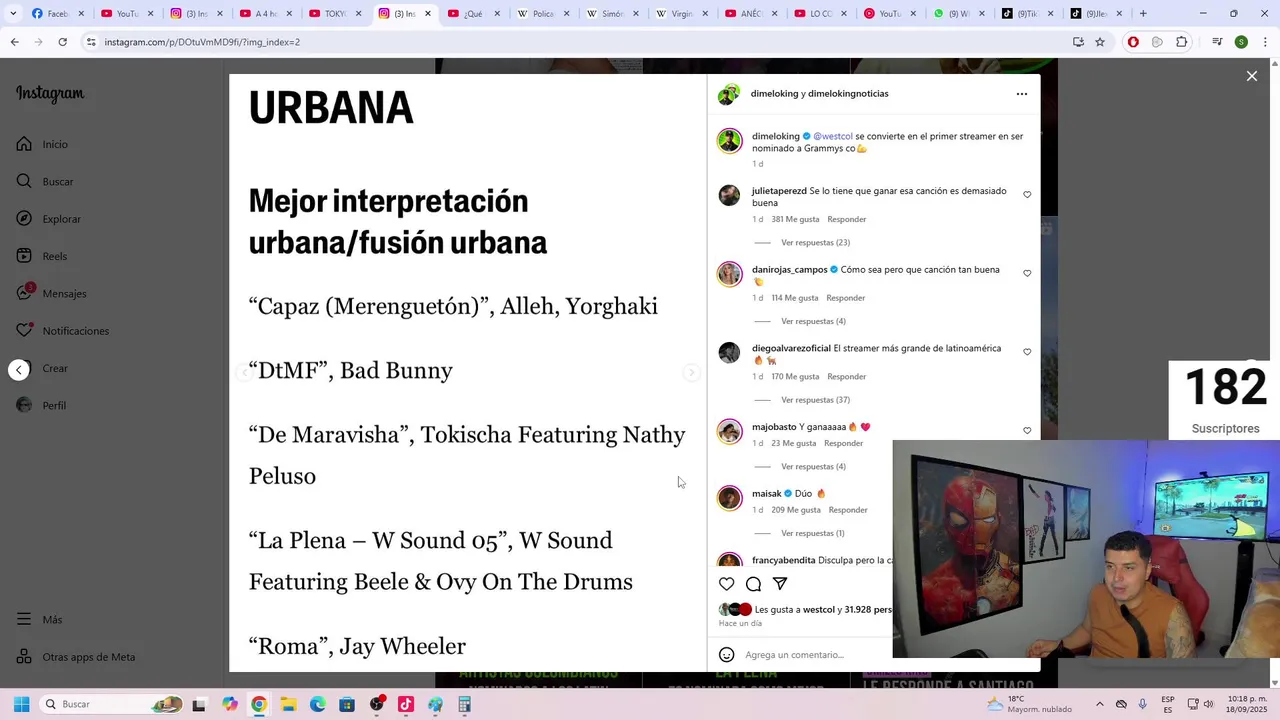Open Perfil in the sidebar

point(40,405)
